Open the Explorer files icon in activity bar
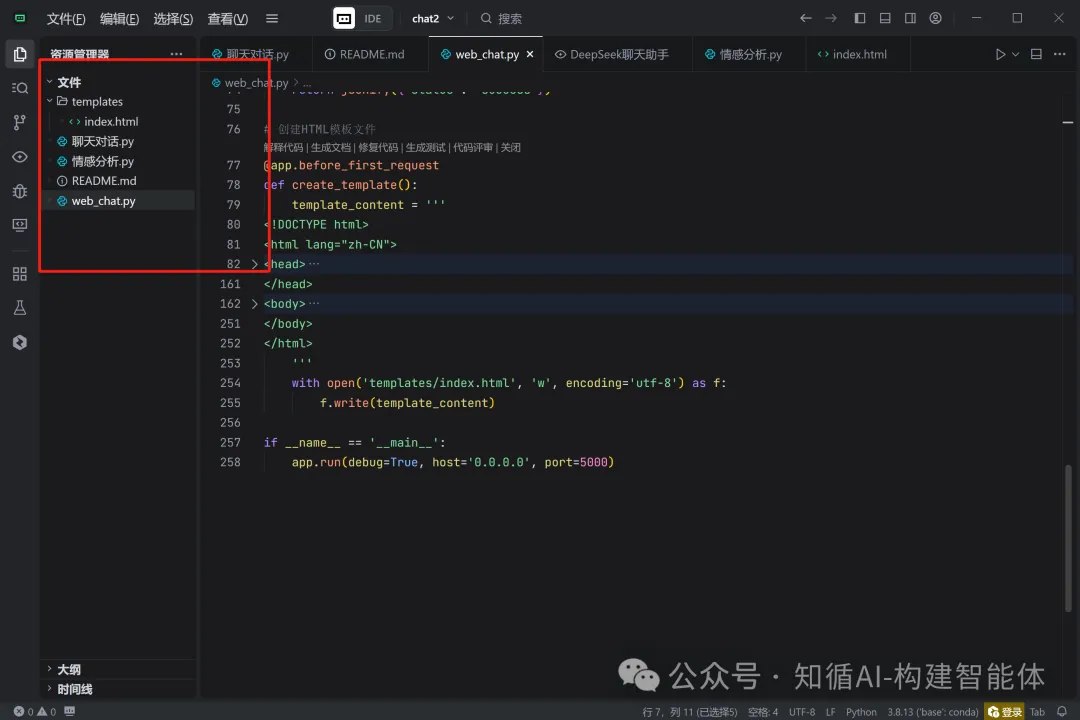The image size is (1080, 720). [20, 54]
